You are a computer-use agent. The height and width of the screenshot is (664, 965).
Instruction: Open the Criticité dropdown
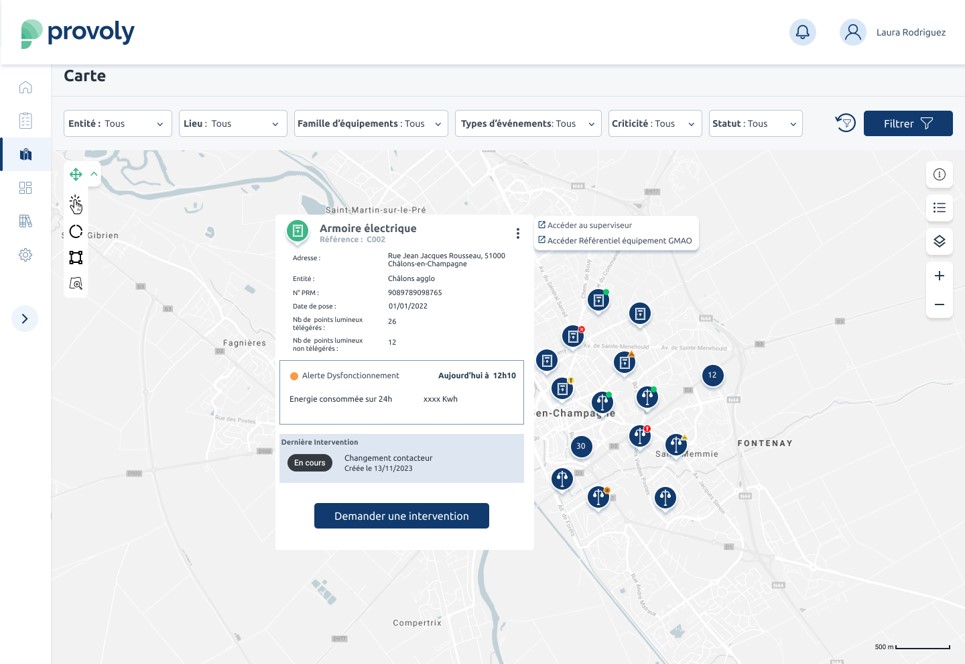pyautogui.click(x=655, y=124)
